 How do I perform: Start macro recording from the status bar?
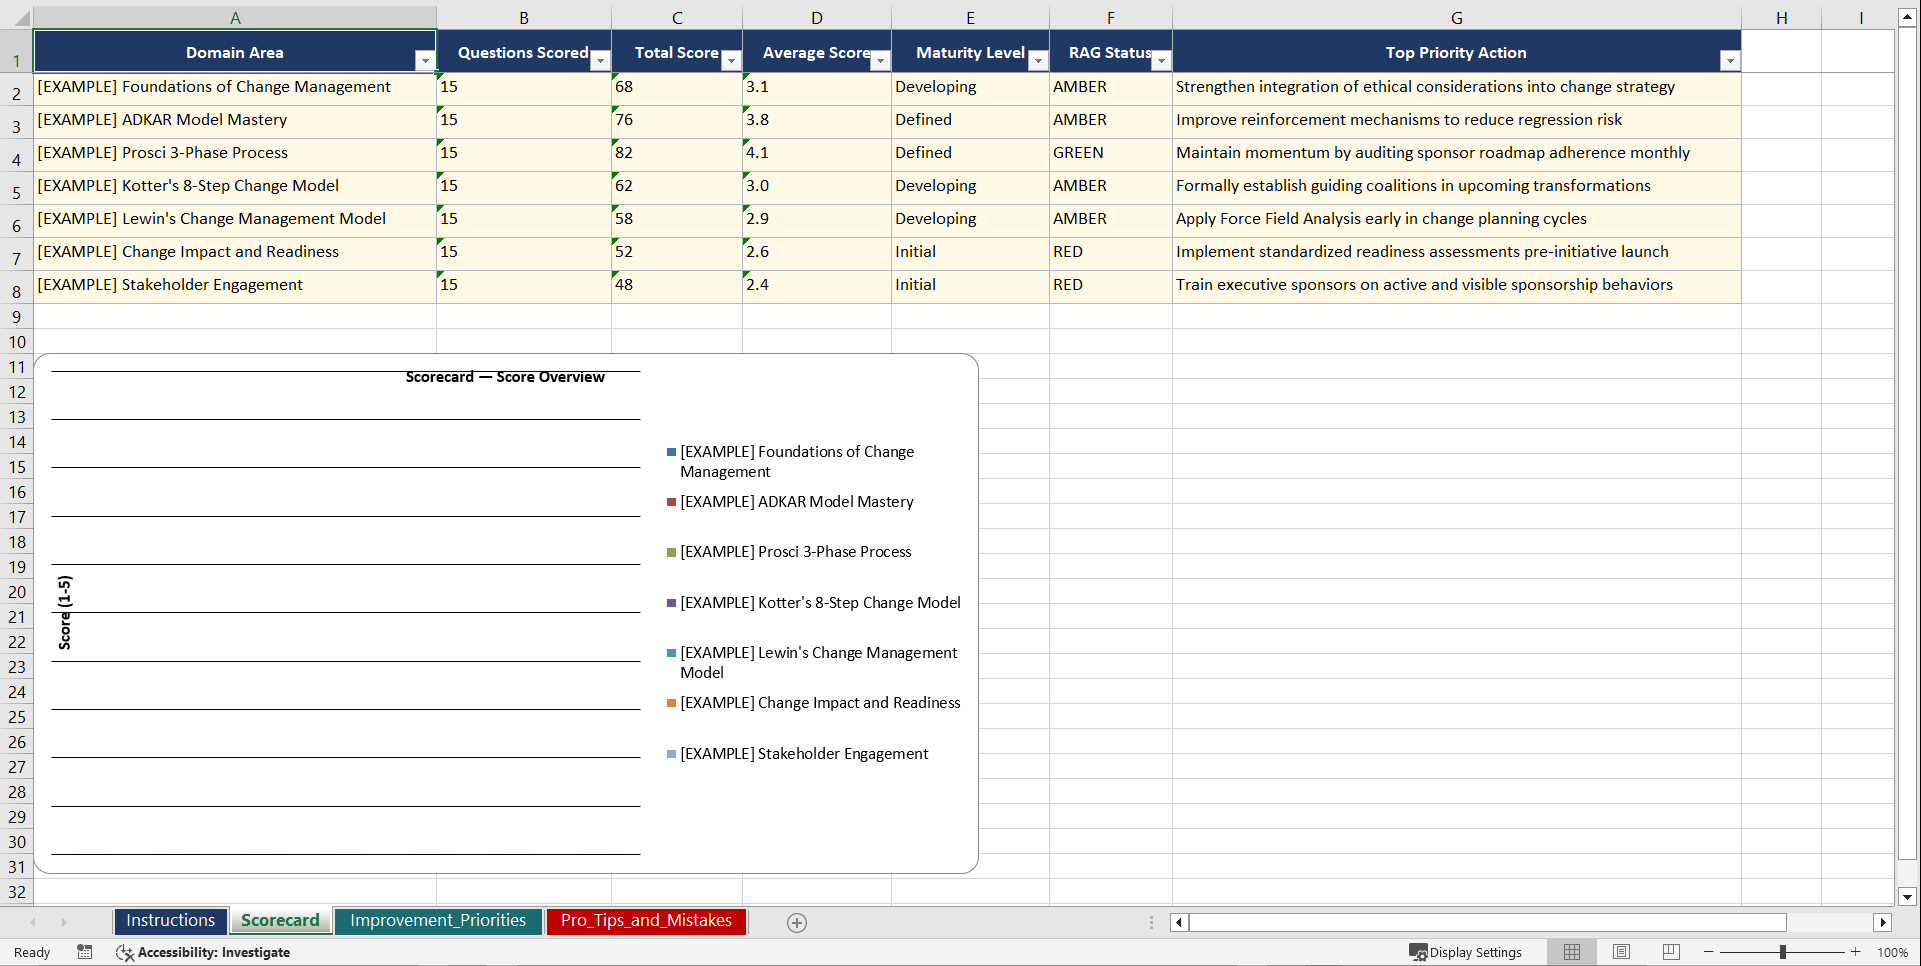point(85,952)
